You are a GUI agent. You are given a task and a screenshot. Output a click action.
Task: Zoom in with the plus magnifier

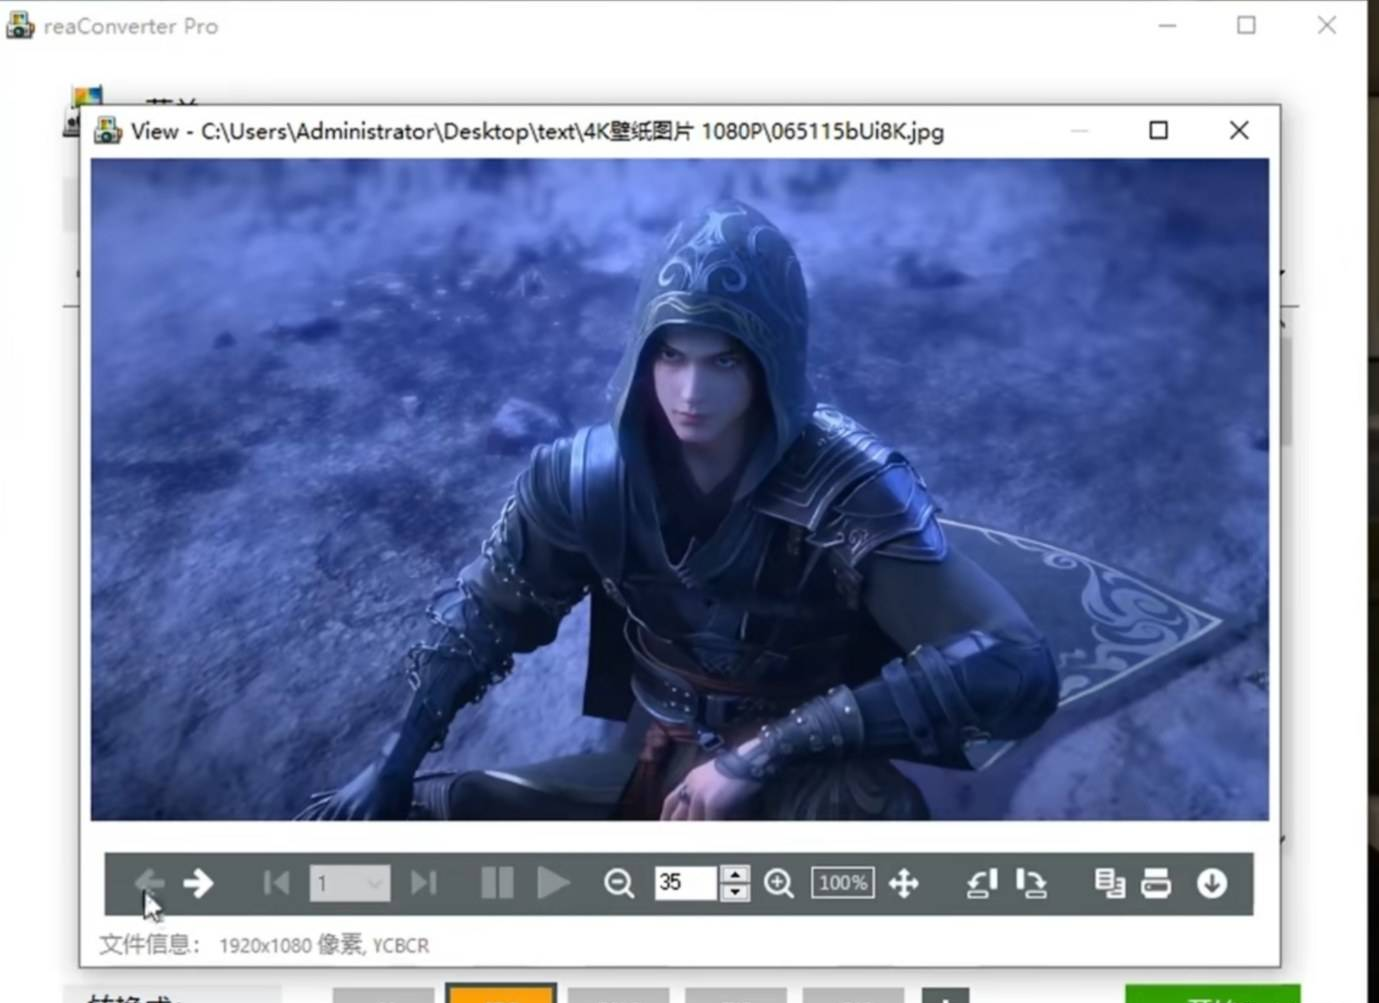778,884
